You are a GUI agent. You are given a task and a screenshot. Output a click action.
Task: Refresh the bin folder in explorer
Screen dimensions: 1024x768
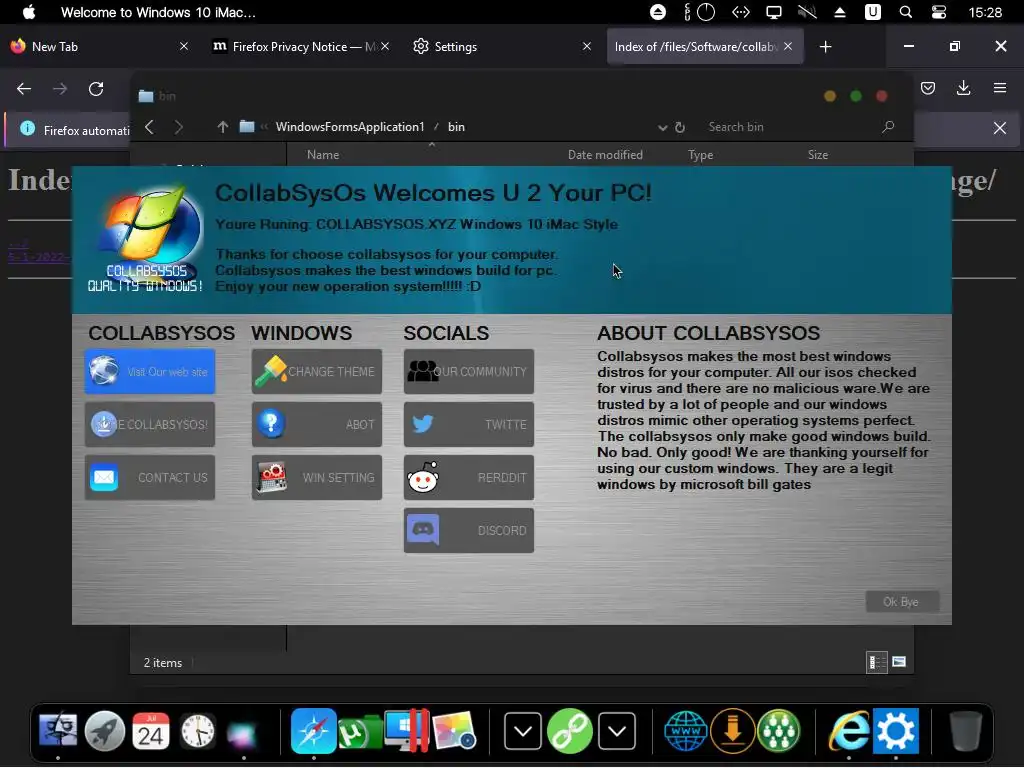pyautogui.click(x=680, y=127)
